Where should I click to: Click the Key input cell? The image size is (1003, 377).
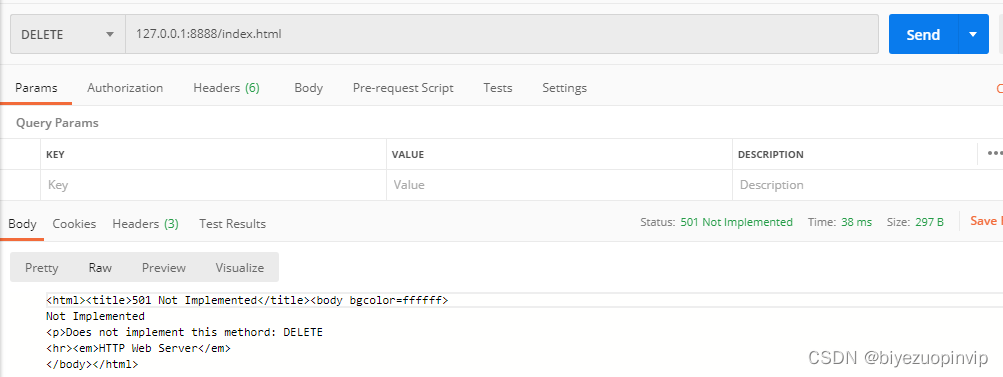213,185
